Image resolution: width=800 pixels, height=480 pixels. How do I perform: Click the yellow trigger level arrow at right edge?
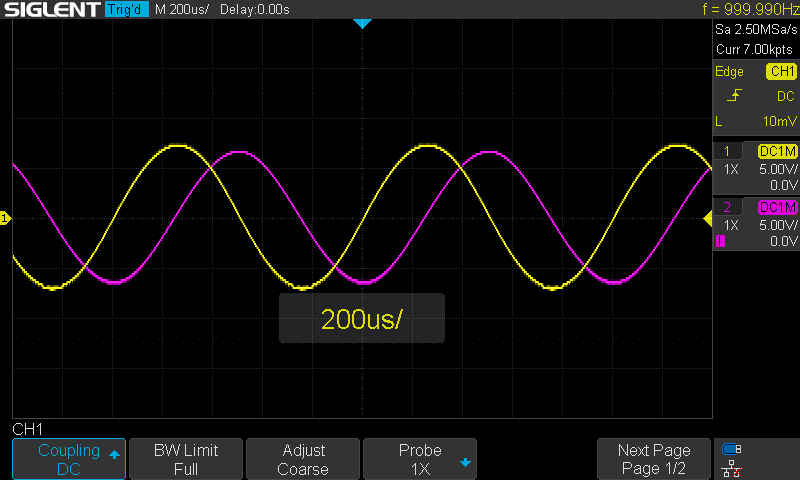pyautogui.click(x=708, y=219)
